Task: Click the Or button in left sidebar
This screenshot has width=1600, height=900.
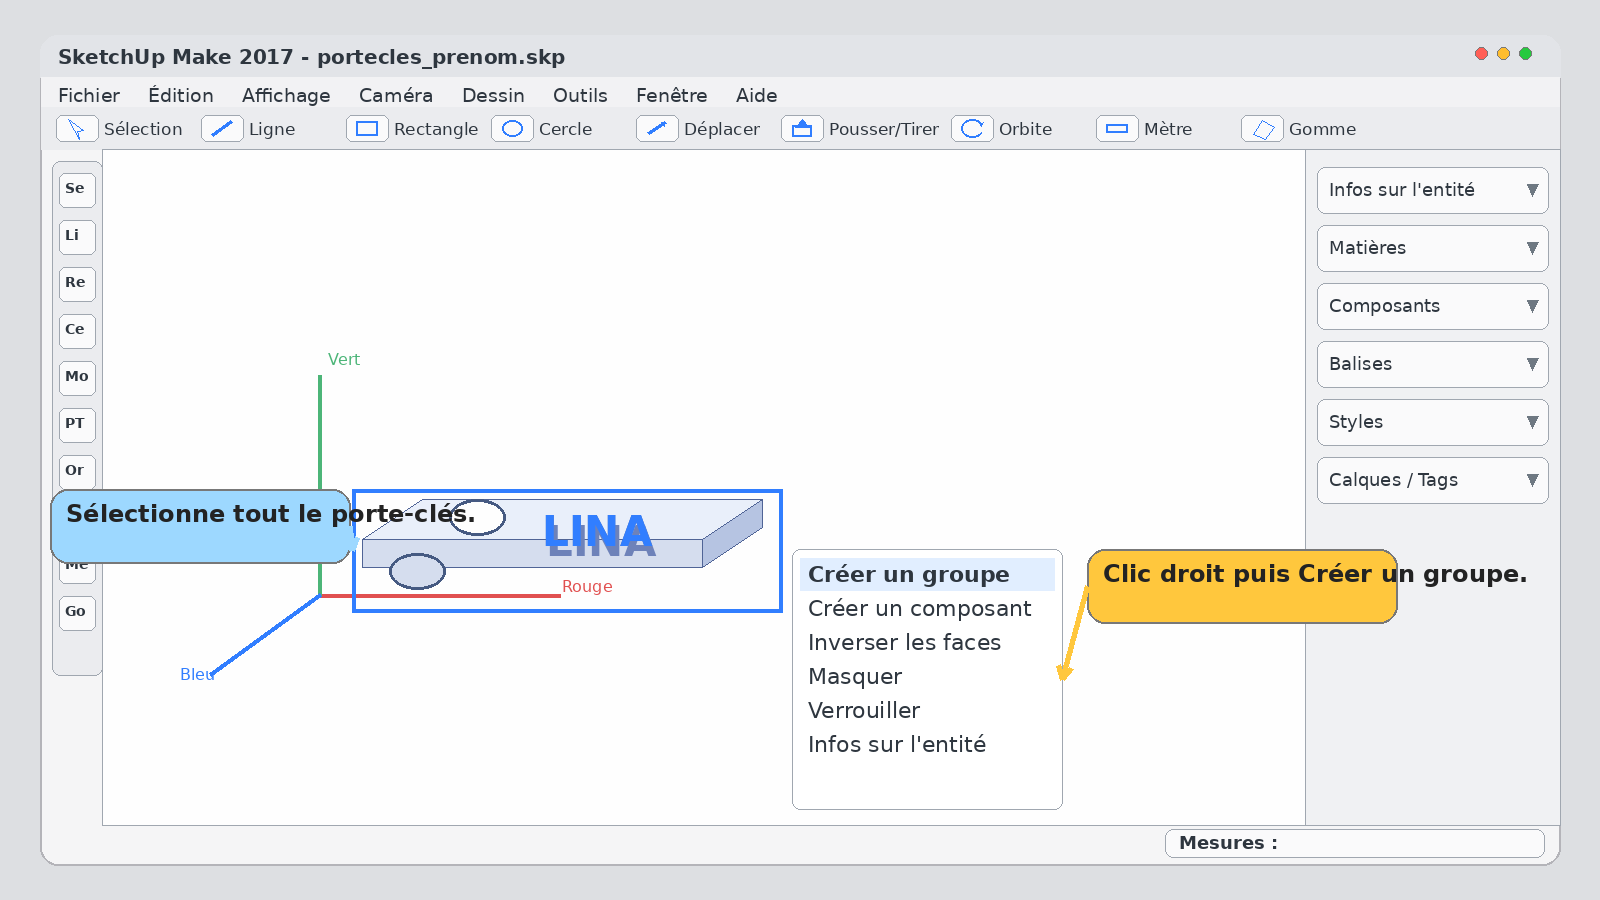Action: click(77, 472)
